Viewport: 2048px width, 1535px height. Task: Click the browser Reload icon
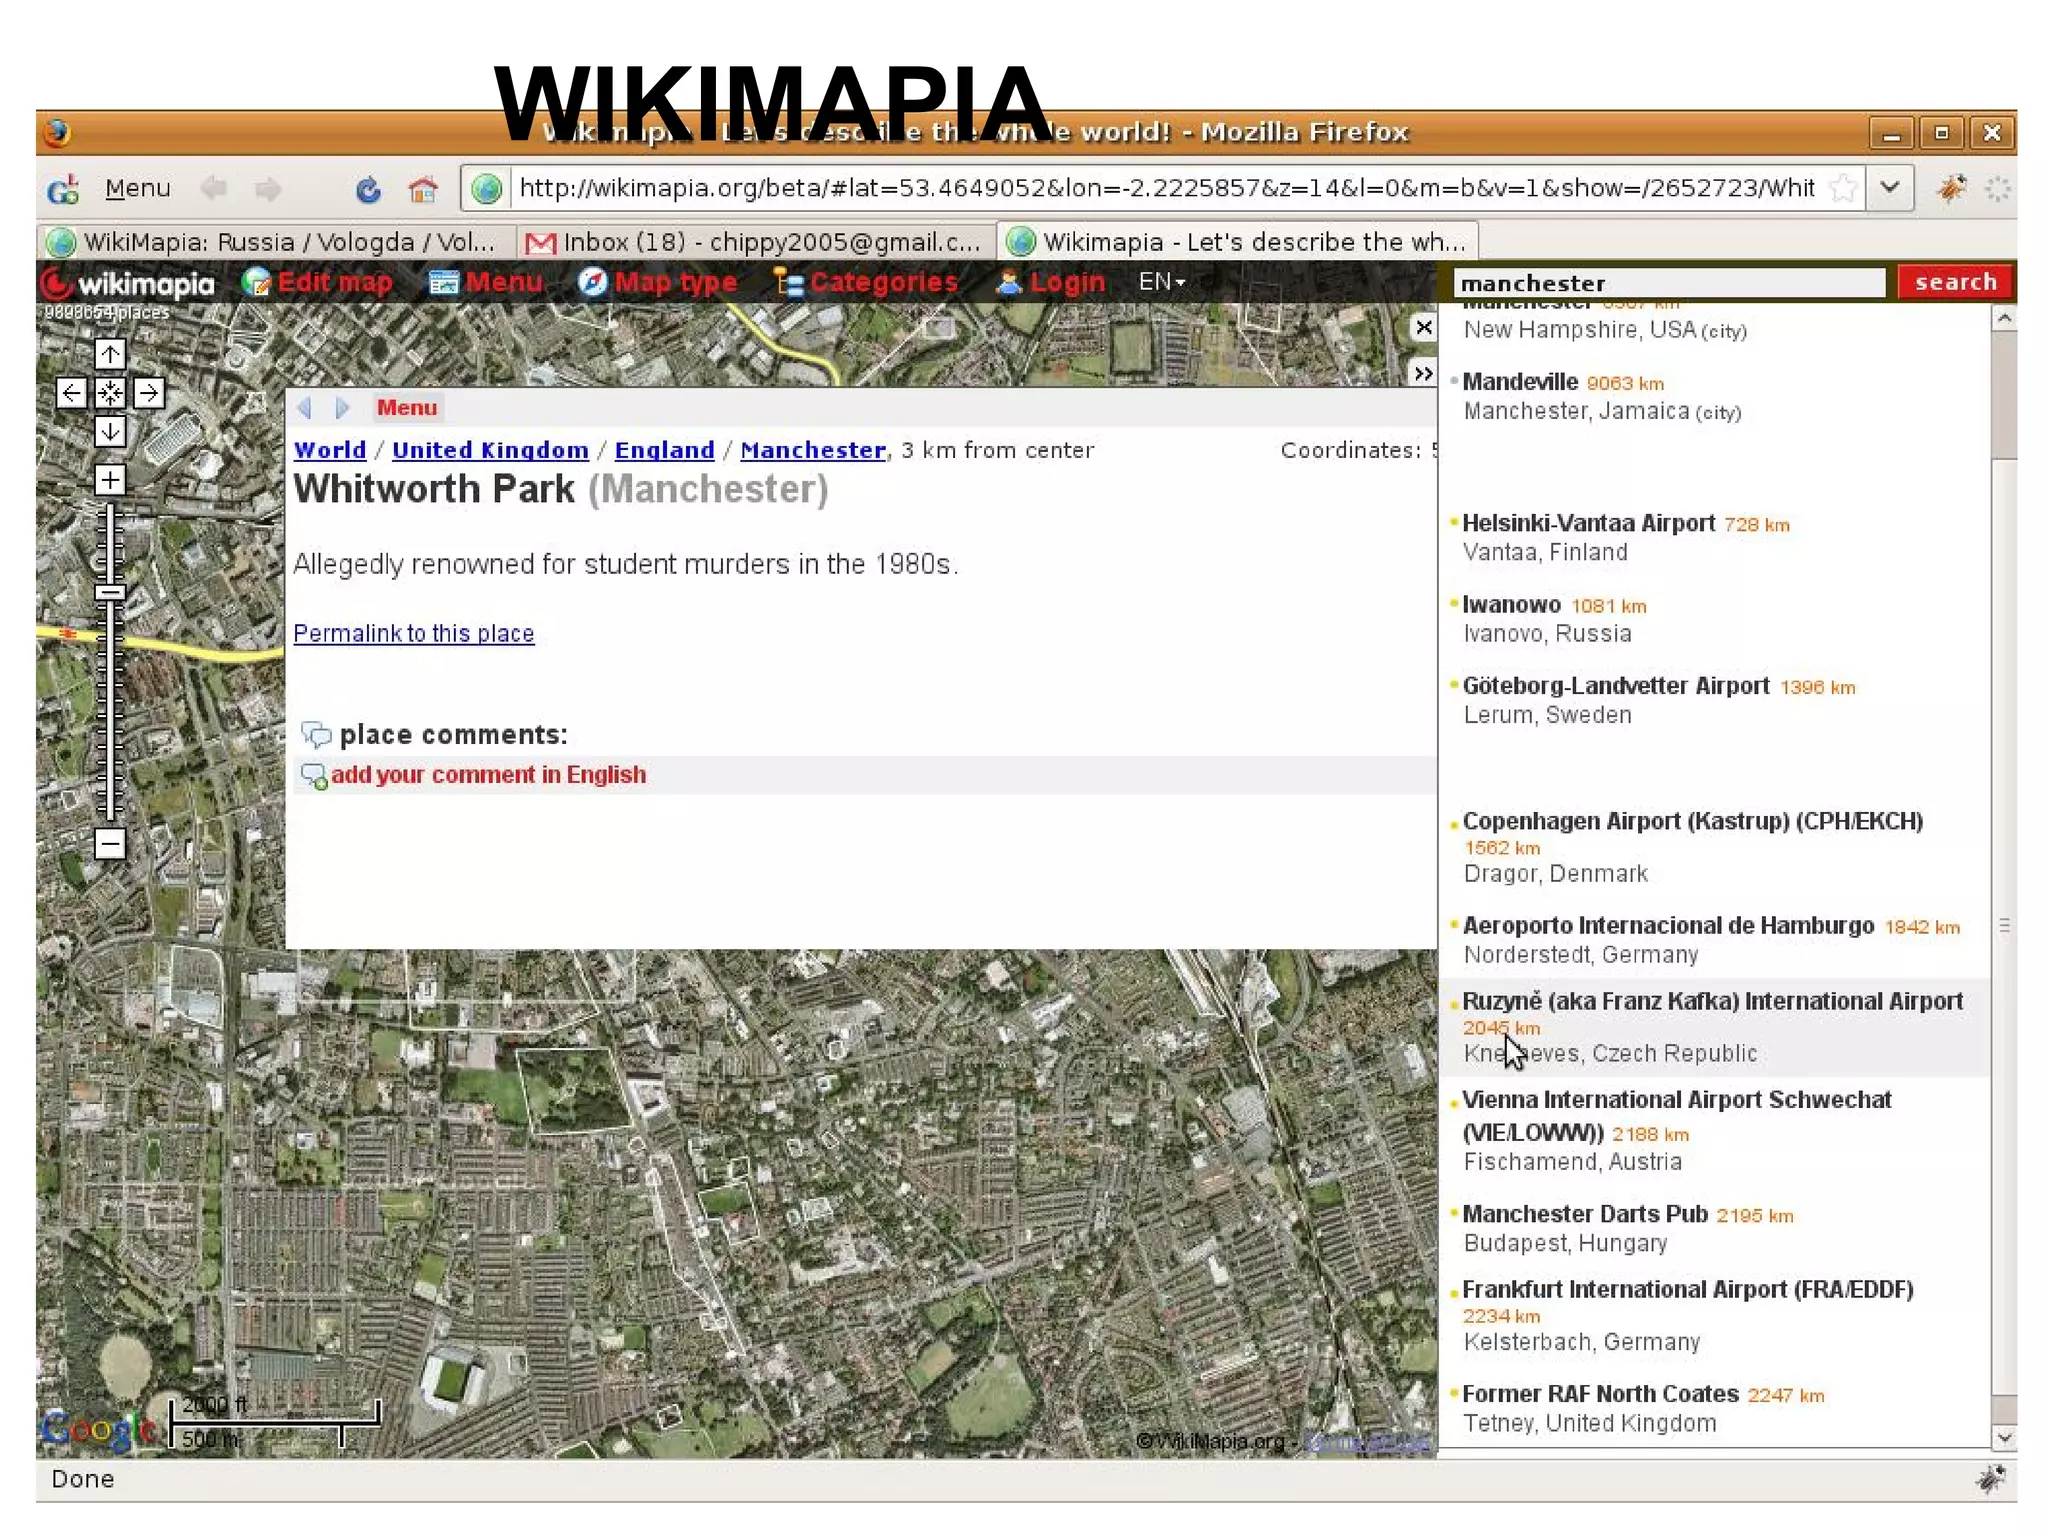(368, 189)
